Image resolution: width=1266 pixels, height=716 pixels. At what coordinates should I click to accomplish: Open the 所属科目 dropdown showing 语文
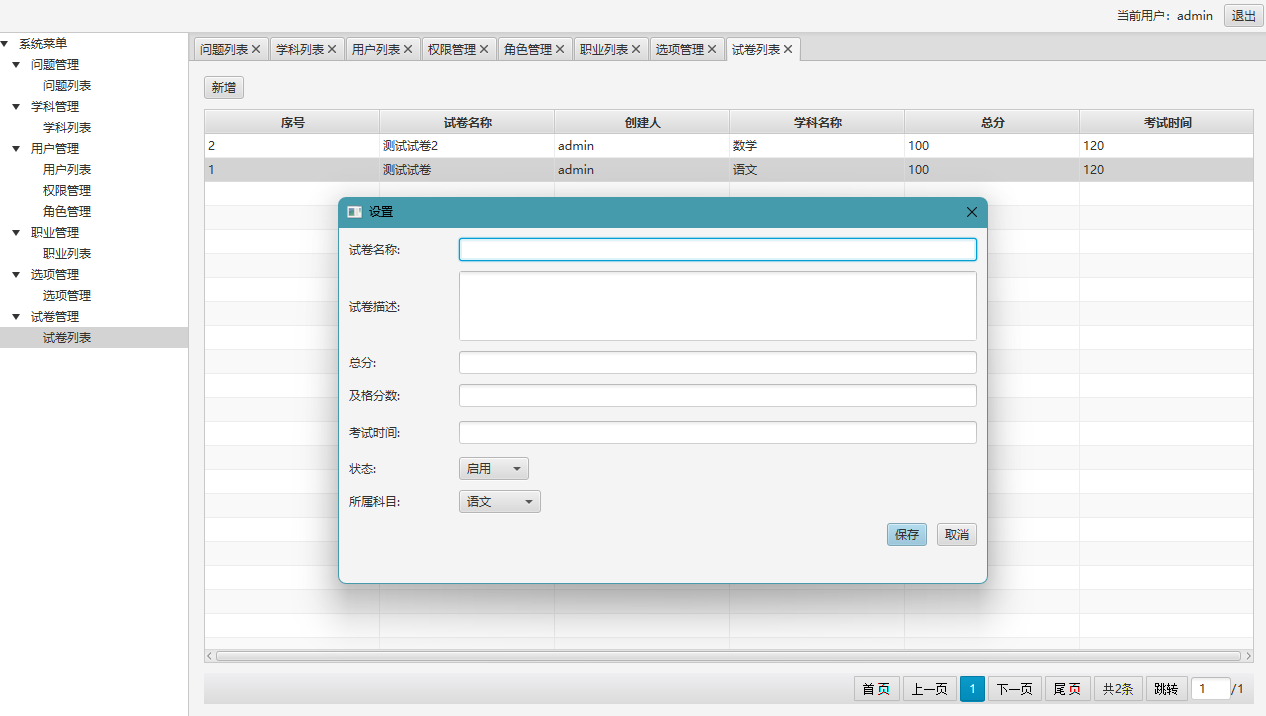(x=499, y=502)
